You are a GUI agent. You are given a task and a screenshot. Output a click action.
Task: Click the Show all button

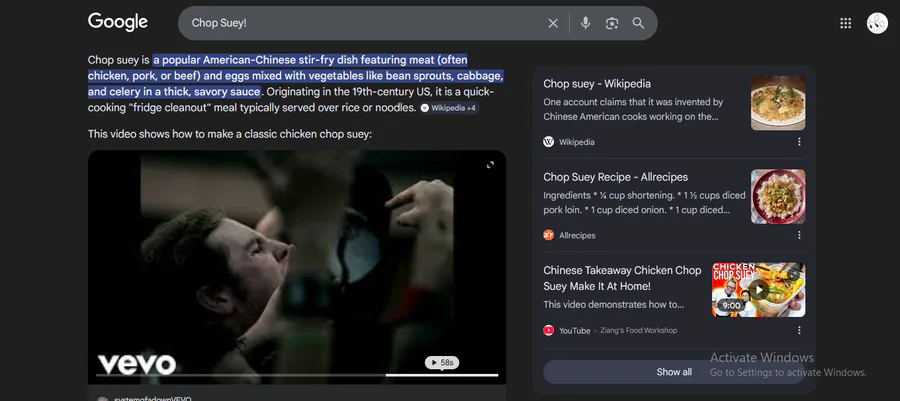pos(674,372)
